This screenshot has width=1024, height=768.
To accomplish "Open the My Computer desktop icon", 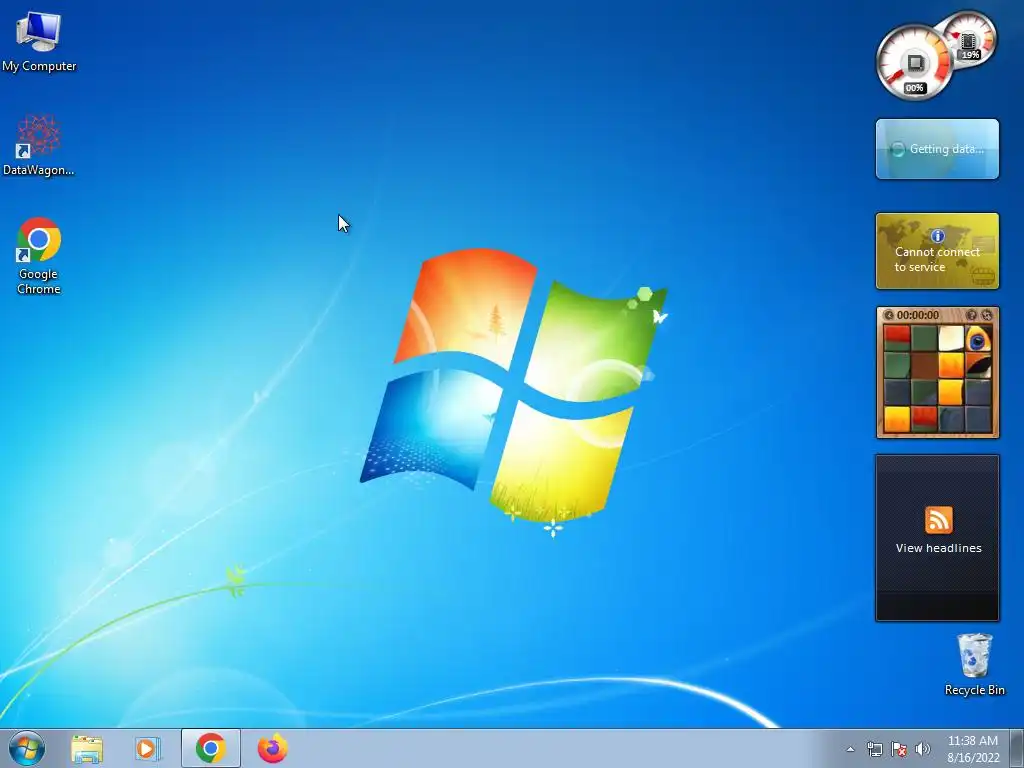I will [x=39, y=41].
